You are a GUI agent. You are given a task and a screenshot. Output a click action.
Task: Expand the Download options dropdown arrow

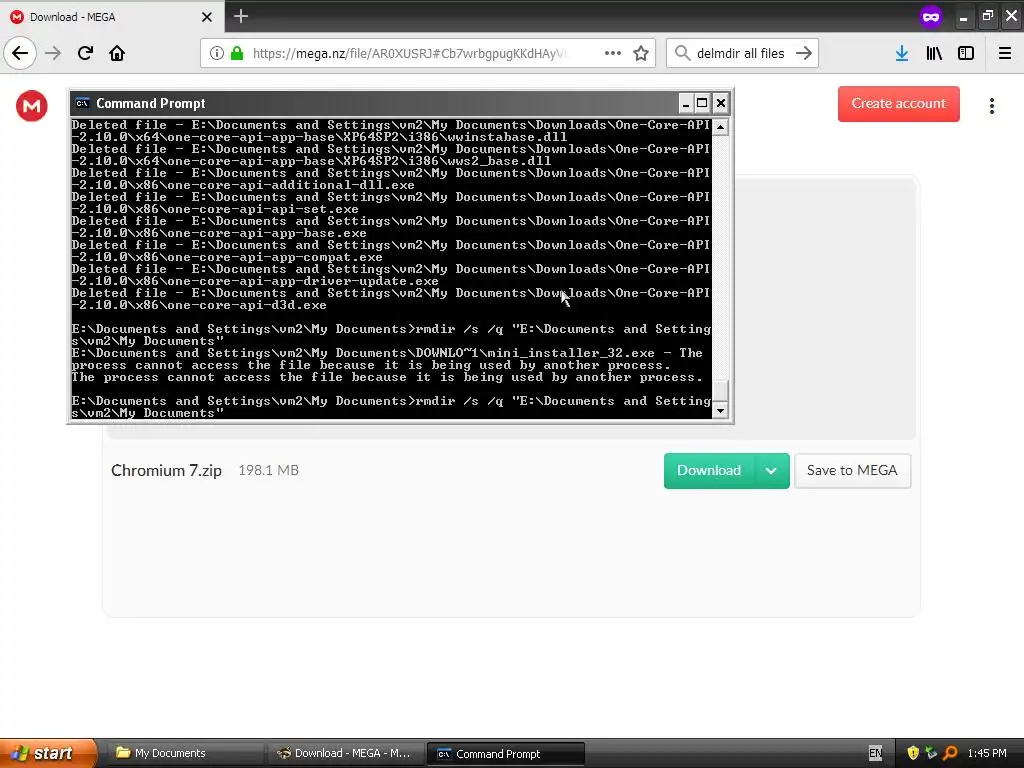pyautogui.click(x=771, y=471)
